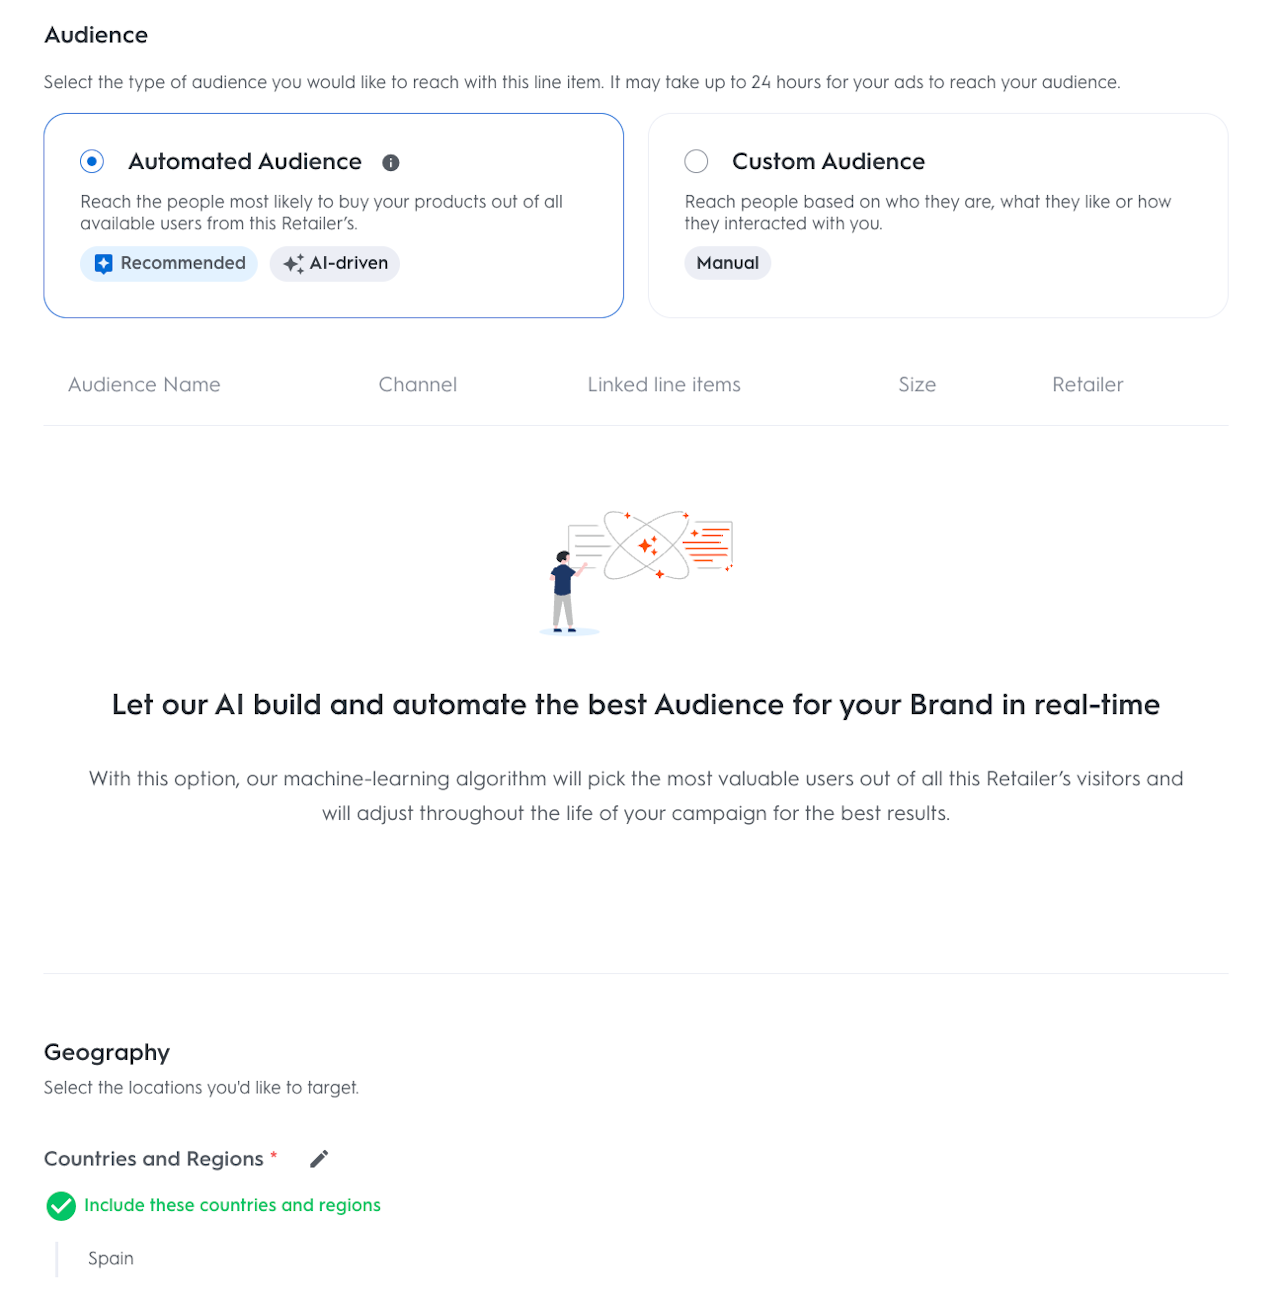Click the Manual tag

tap(727, 263)
